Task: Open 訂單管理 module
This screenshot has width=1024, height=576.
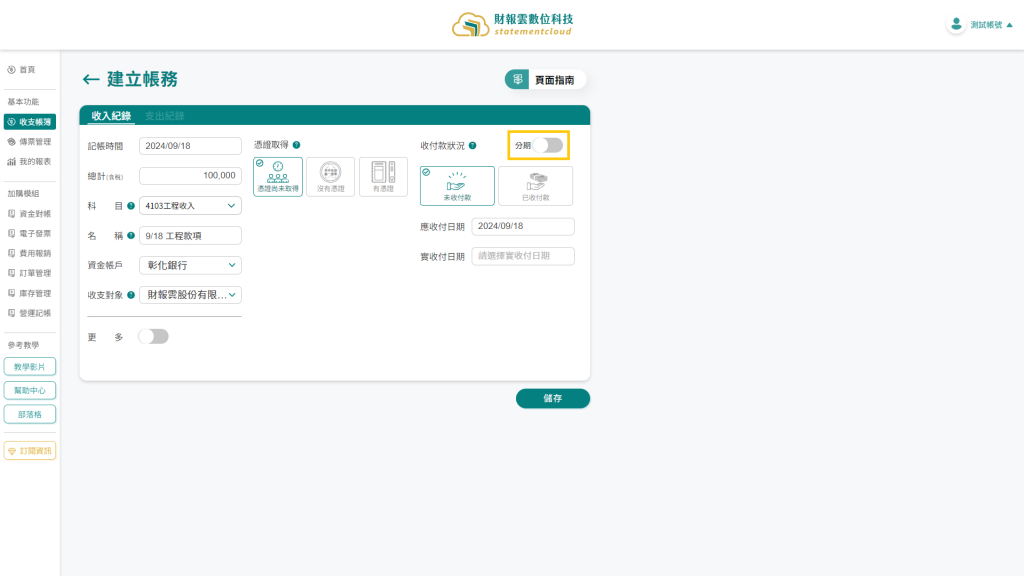Action: tap(29, 273)
